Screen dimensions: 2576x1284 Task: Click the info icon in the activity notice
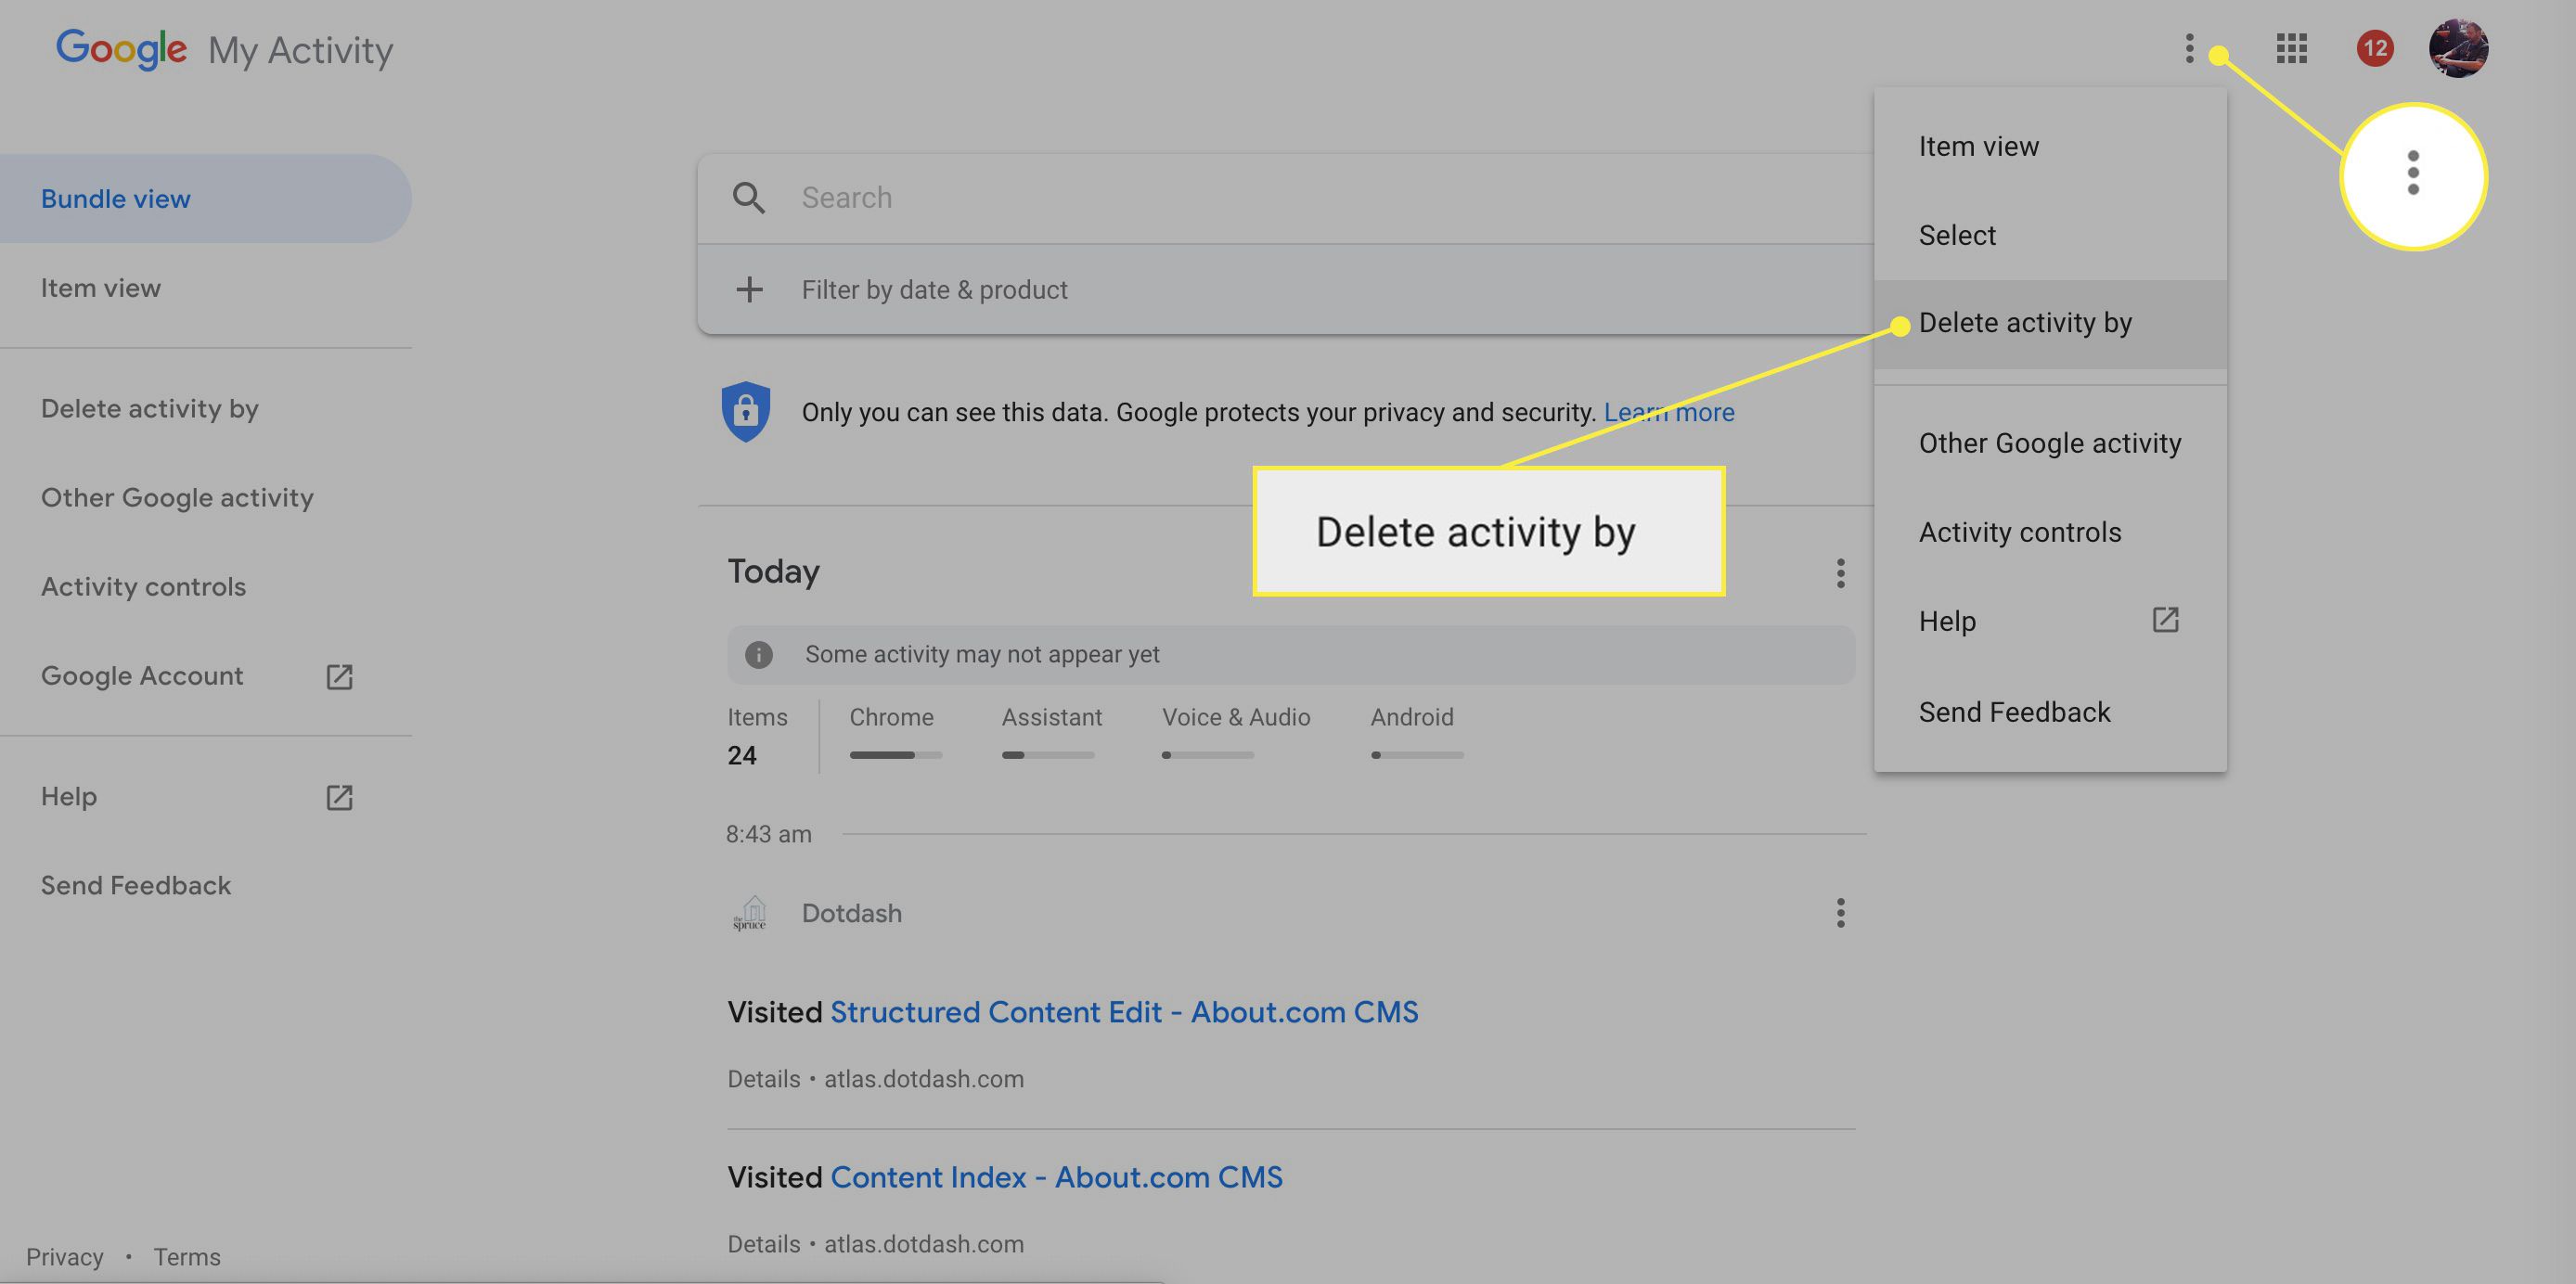coord(759,654)
